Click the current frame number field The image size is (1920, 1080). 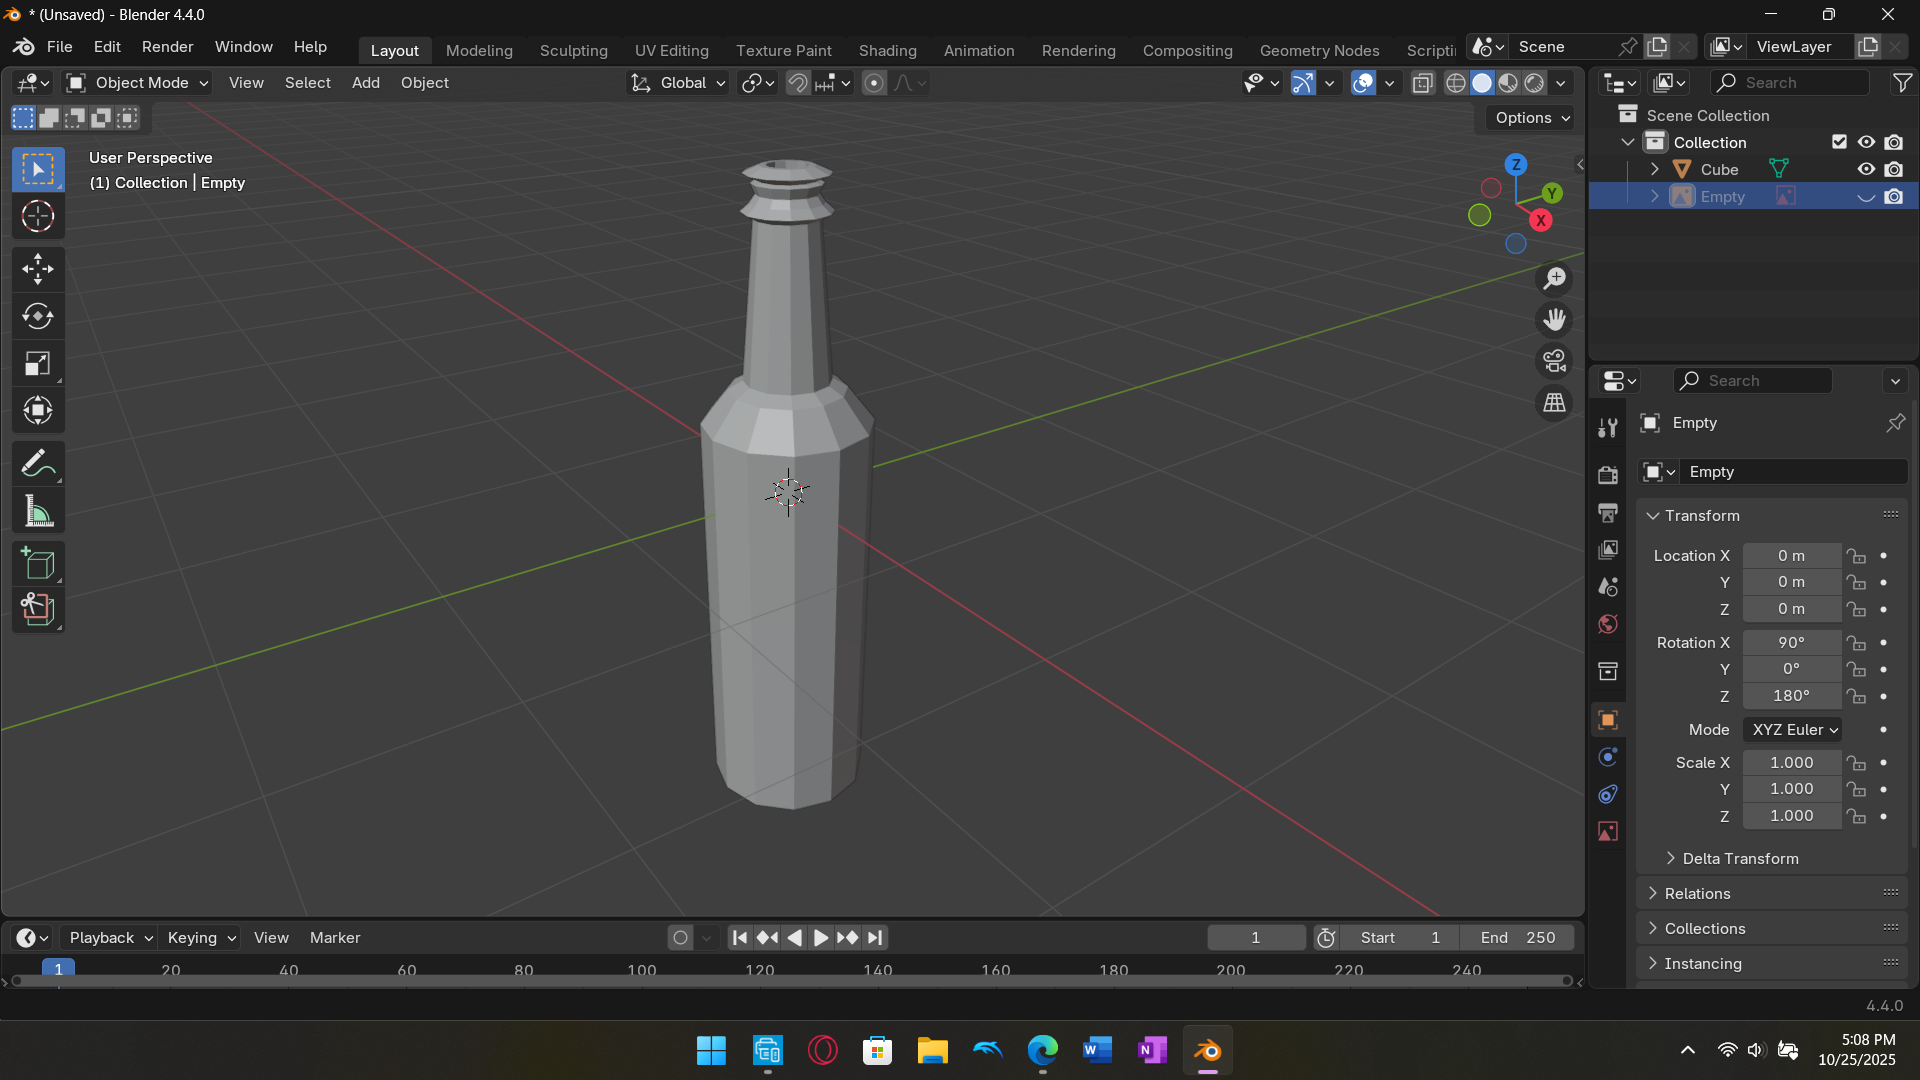(1256, 938)
